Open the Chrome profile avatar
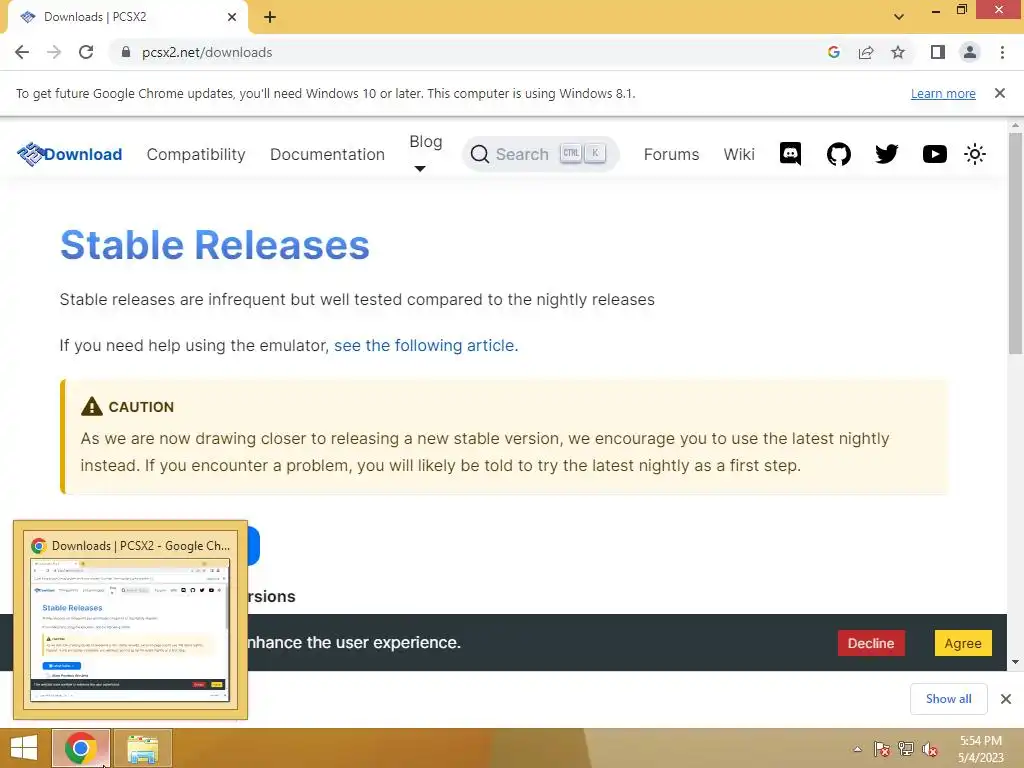The image size is (1024, 768). click(970, 52)
